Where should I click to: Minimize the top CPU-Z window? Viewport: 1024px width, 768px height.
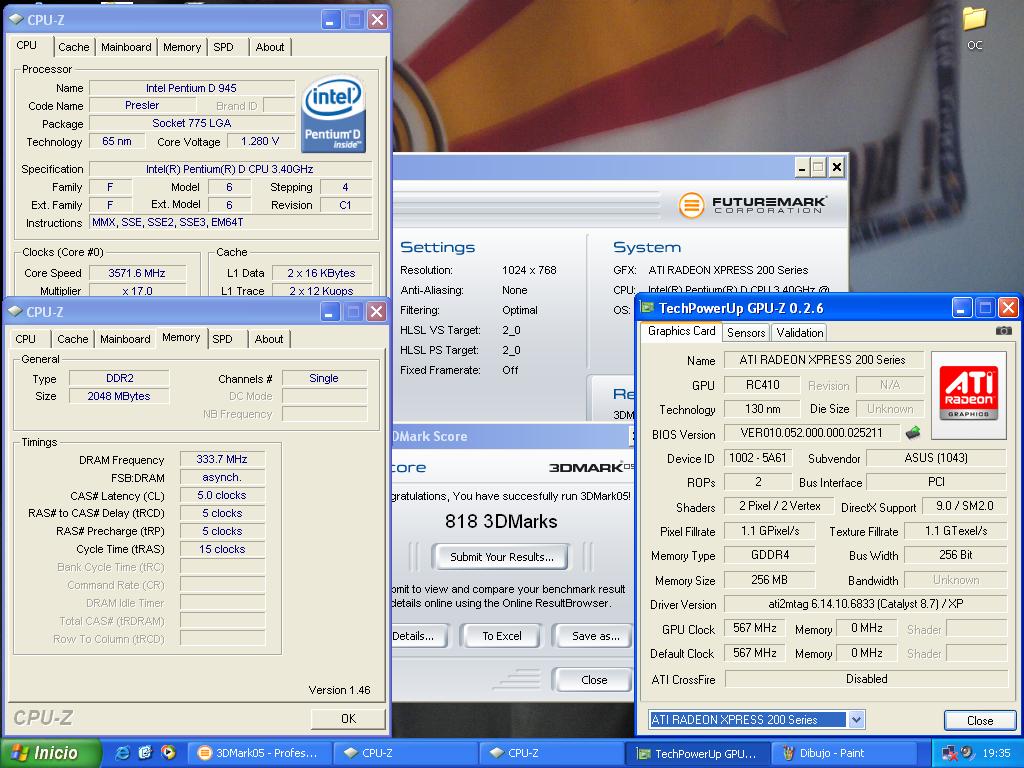pos(331,20)
